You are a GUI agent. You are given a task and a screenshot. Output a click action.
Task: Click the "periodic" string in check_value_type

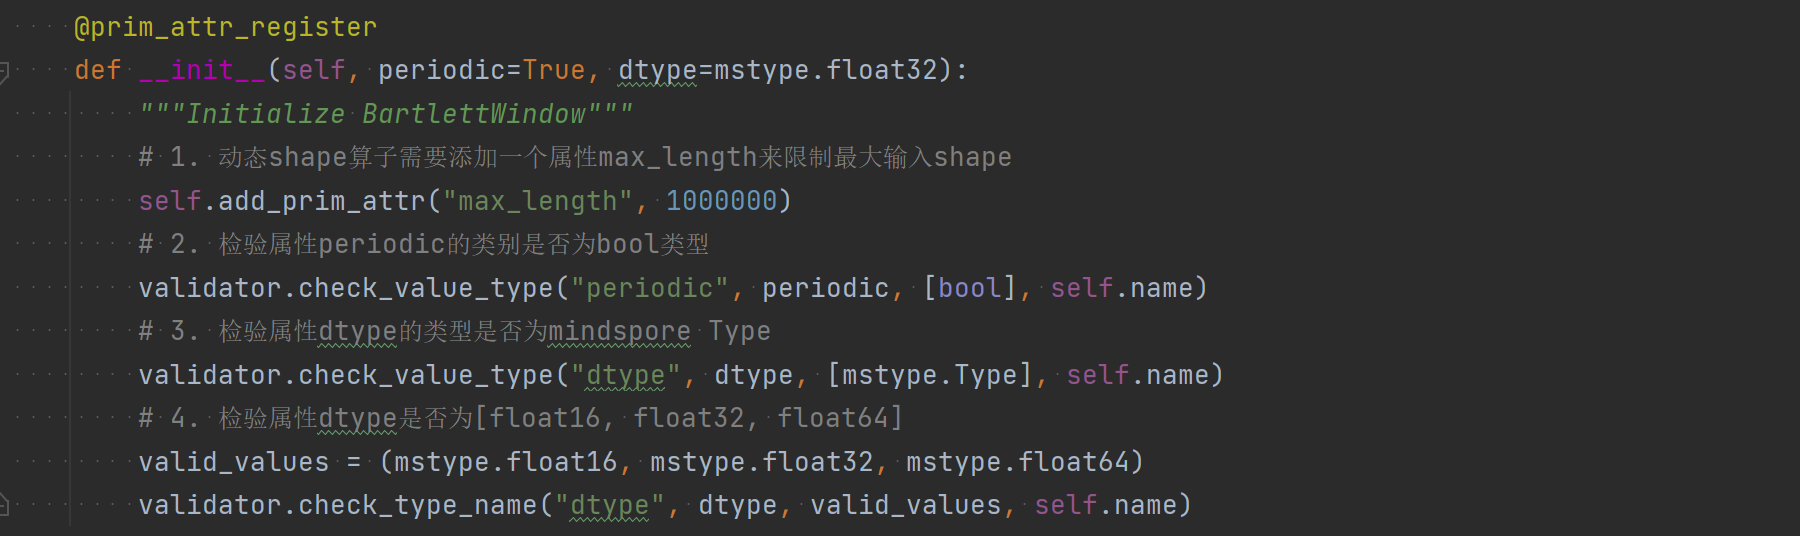pos(649,288)
